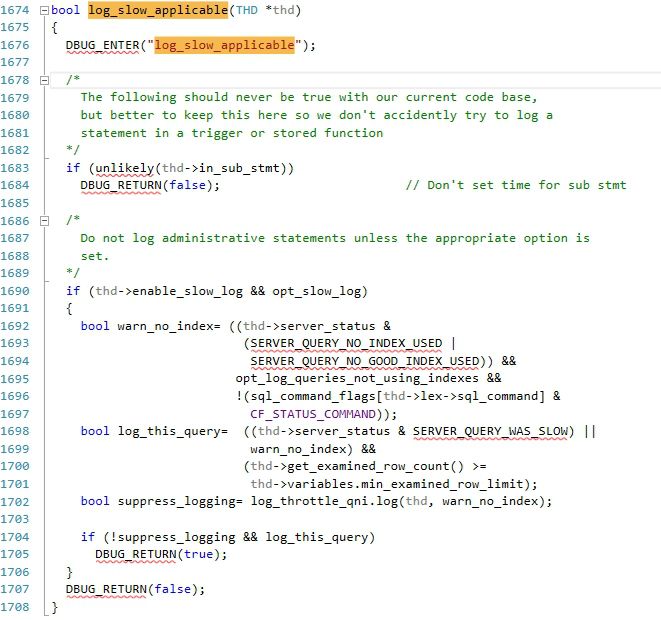Image resolution: width=661 pixels, height=620 pixels.
Task: Click sql_command_flags on line 1696
Action: point(313,396)
